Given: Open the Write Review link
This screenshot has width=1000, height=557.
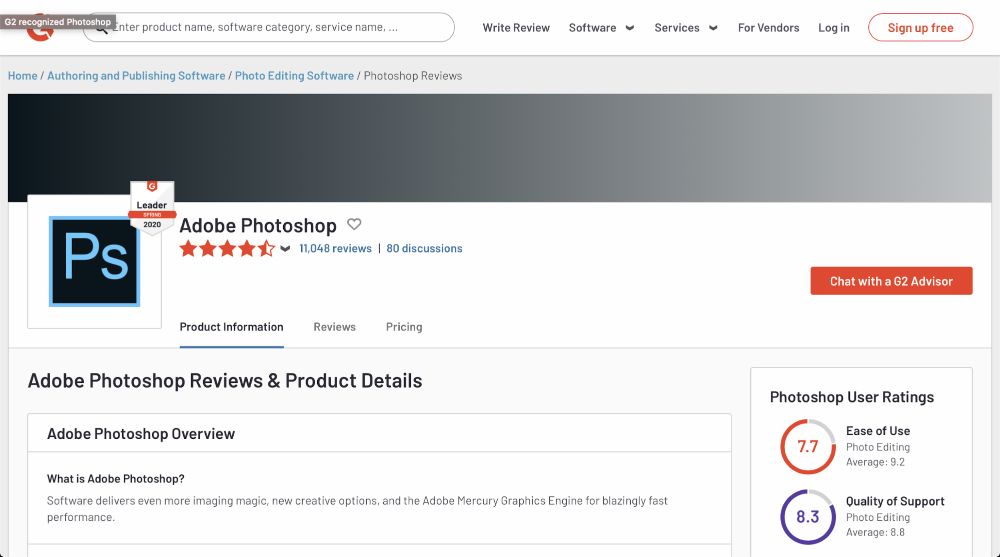Looking at the screenshot, I should click(x=516, y=27).
